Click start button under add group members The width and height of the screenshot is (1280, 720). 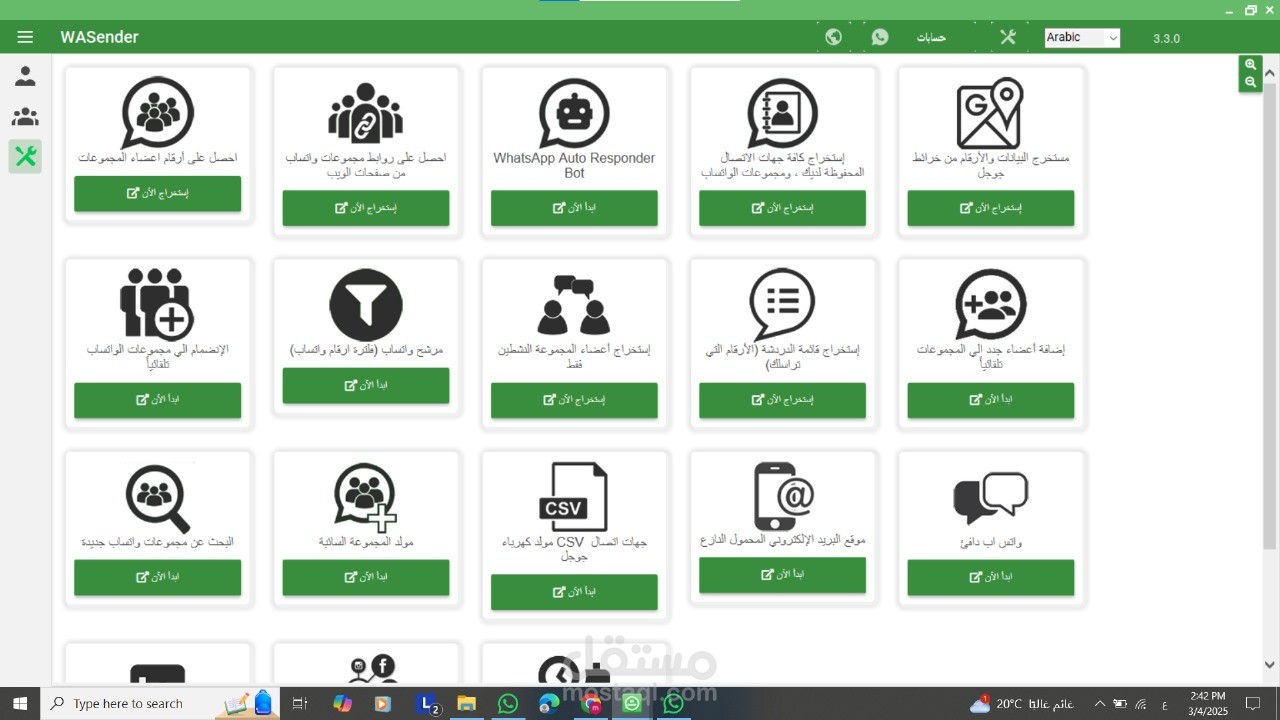(x=990, y=400)
